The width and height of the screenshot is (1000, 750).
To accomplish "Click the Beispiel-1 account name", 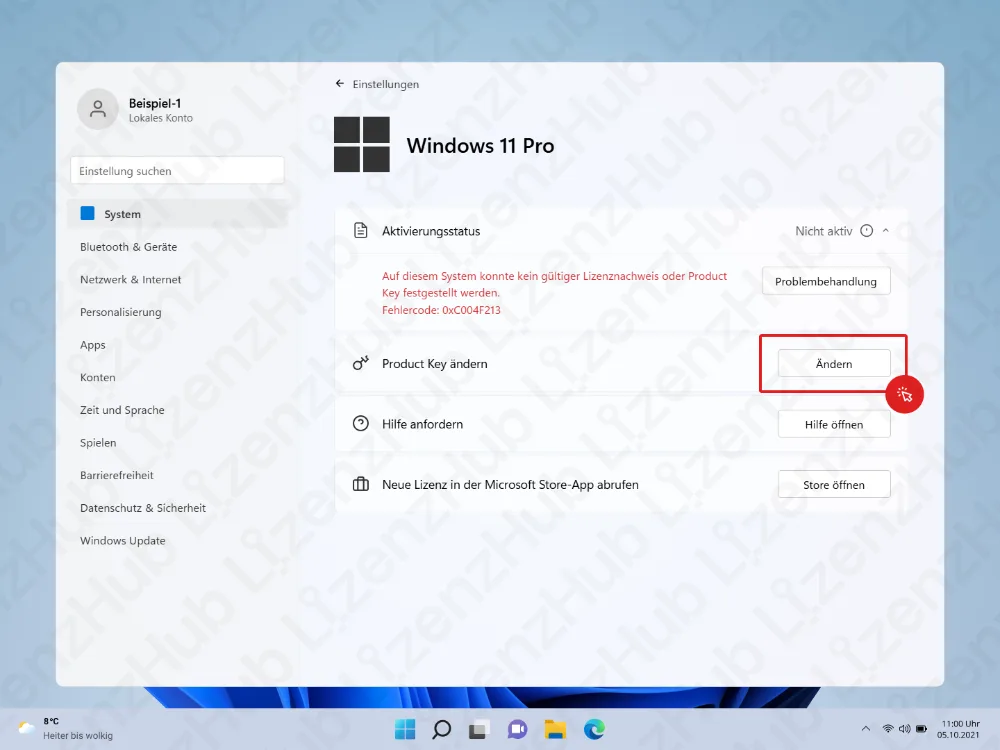I will click(x=155, y=103).
